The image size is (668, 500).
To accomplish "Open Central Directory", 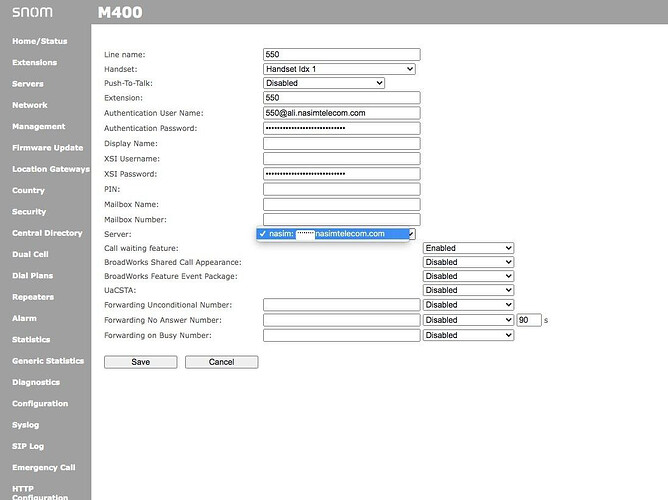I will click(x=47, y=233).
